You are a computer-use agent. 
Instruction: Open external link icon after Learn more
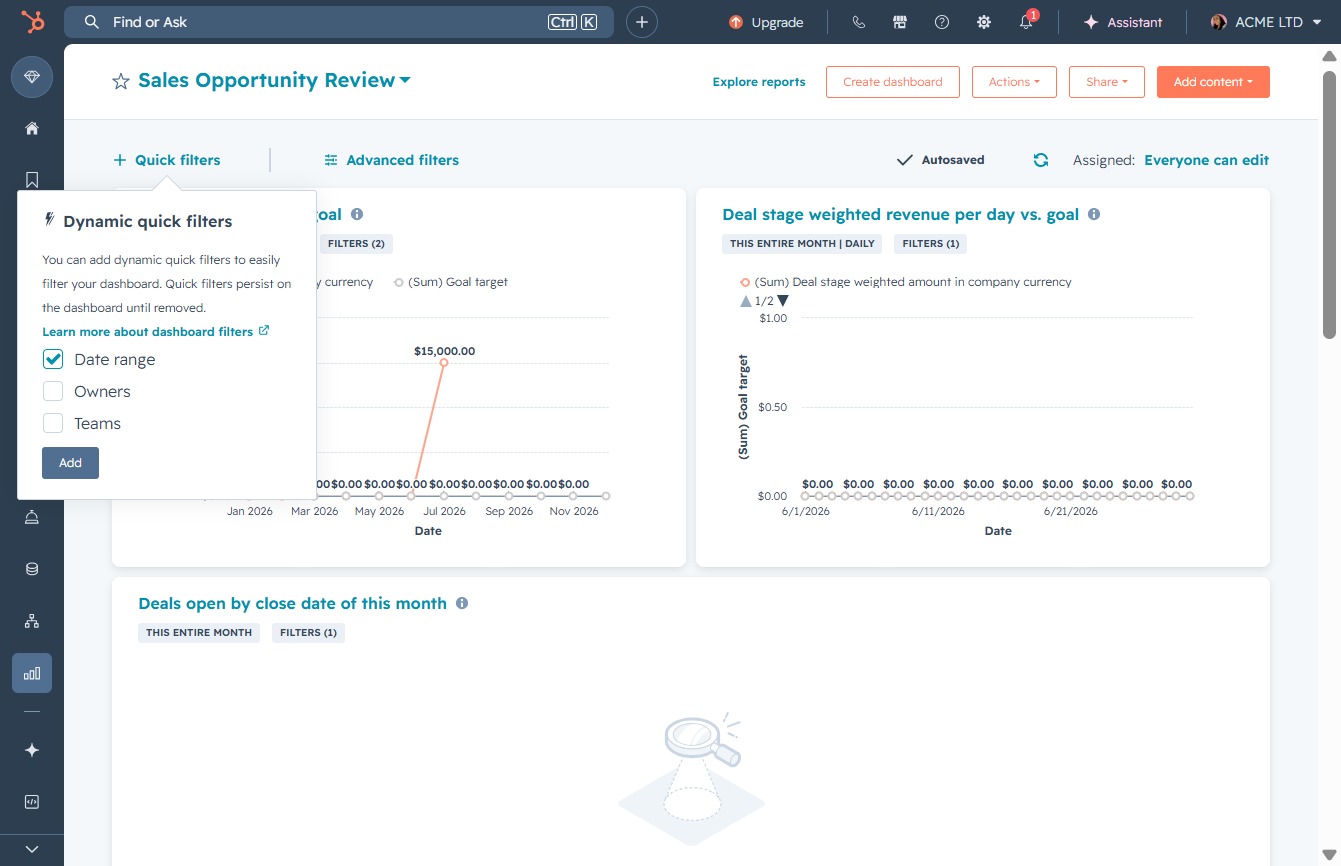[264, 331]
